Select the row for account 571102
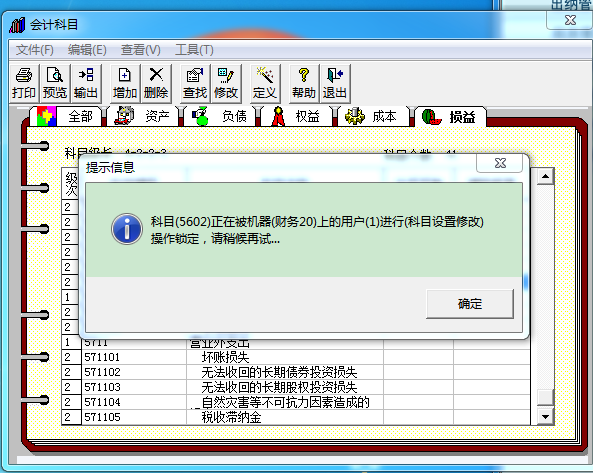This screenshot has width=593, height=473. click(x=296, y=372)
